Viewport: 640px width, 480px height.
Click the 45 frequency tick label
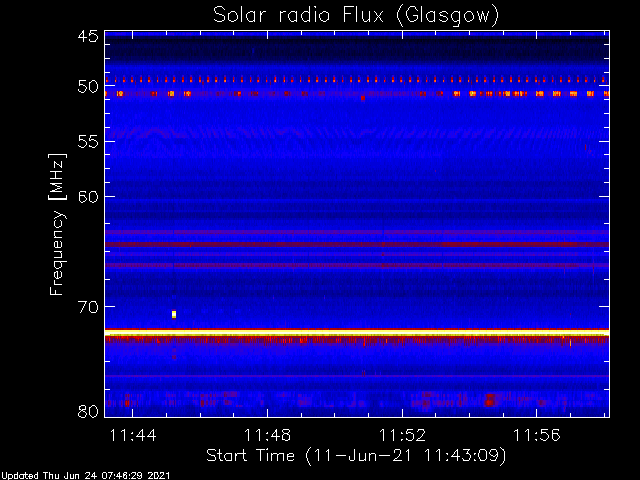(88, 36)
